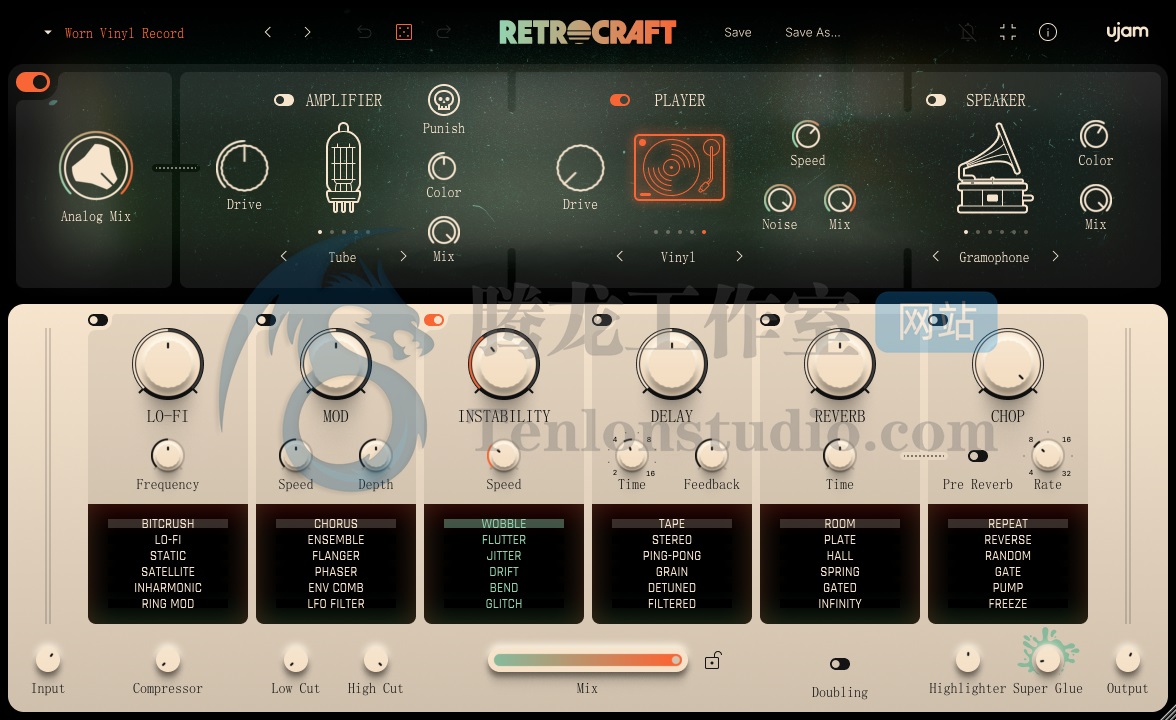Viewport: 1176px width, 720px height.
Task: Select FREEZE in CHOP list
Action: (1008, 604)
